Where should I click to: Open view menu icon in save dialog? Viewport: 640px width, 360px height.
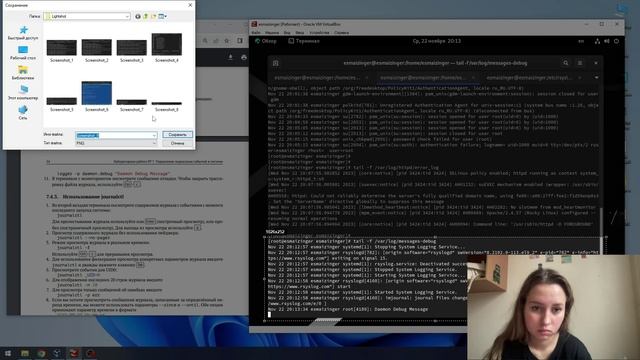click(162, 16)
